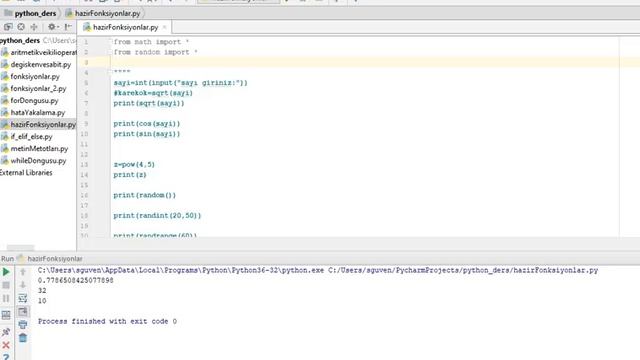Image resolution: width=640 pixels, height=360 pixels.
Task: Click the first Project toolbar view icon
Action: pyautogui.click(x=8, y=27)
